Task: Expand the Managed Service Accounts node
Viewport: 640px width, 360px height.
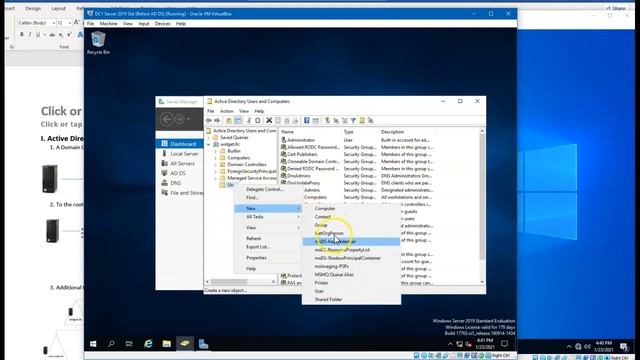Action: [216, 178]
